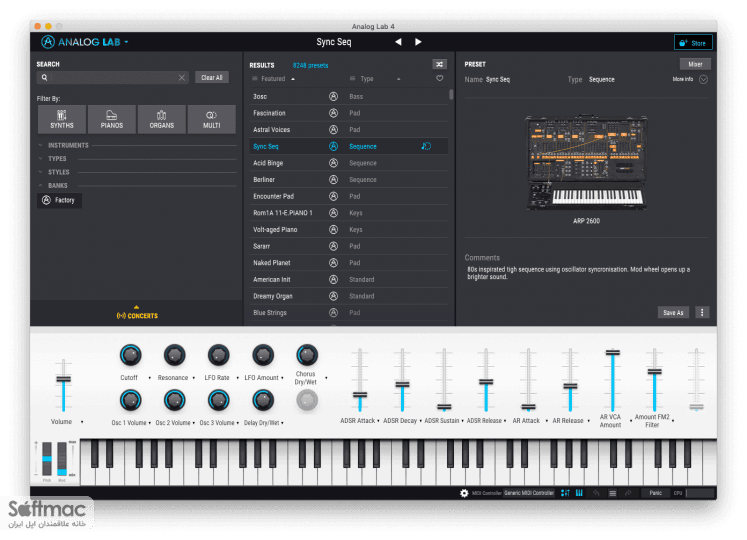Open the Analog Lab logo menu

point(85,42)
